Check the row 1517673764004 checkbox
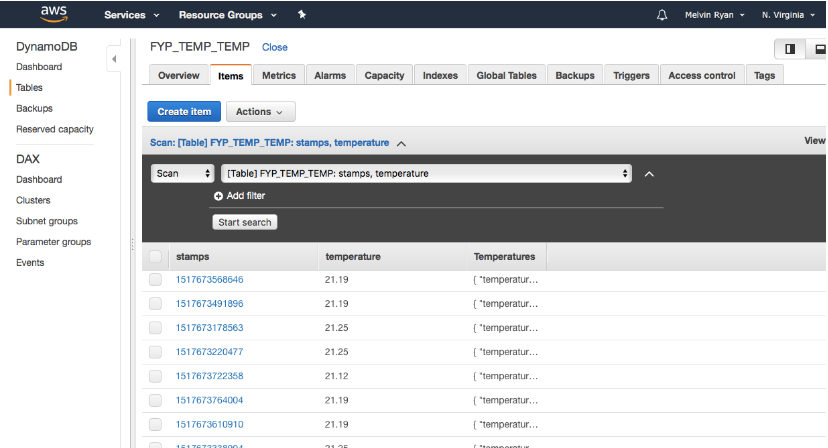The height and width of the screenshot is (448, 828). [x=155, y=400]
